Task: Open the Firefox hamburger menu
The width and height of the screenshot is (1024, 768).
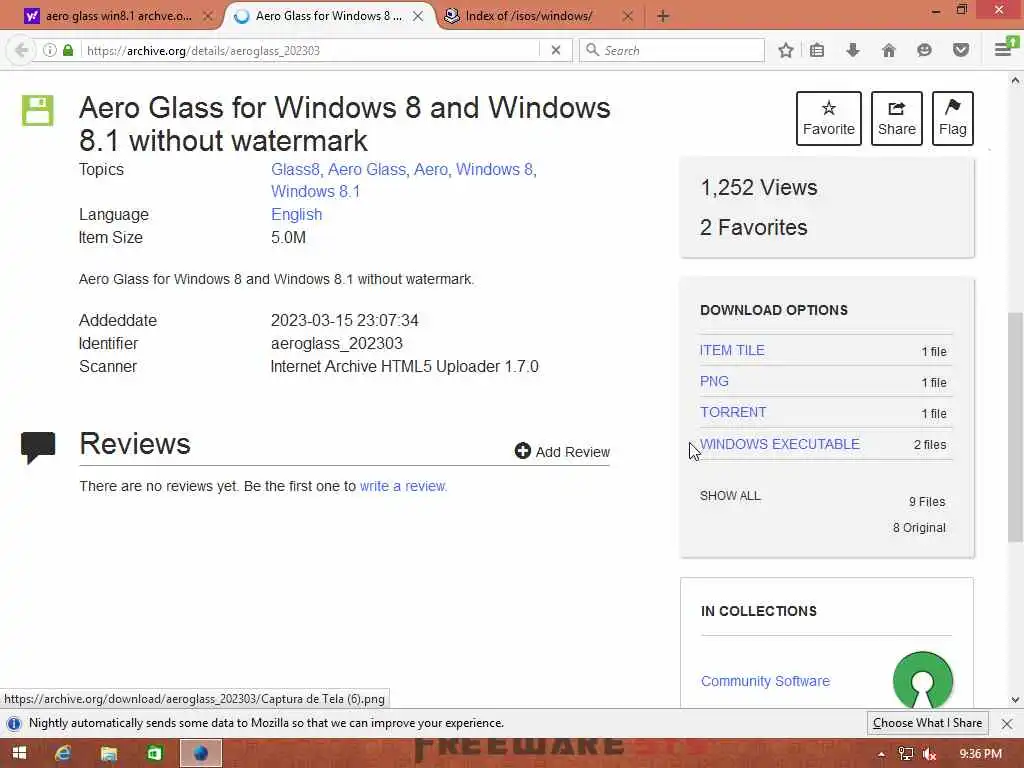Action: pyautogui.click(x=1004, y=49)
